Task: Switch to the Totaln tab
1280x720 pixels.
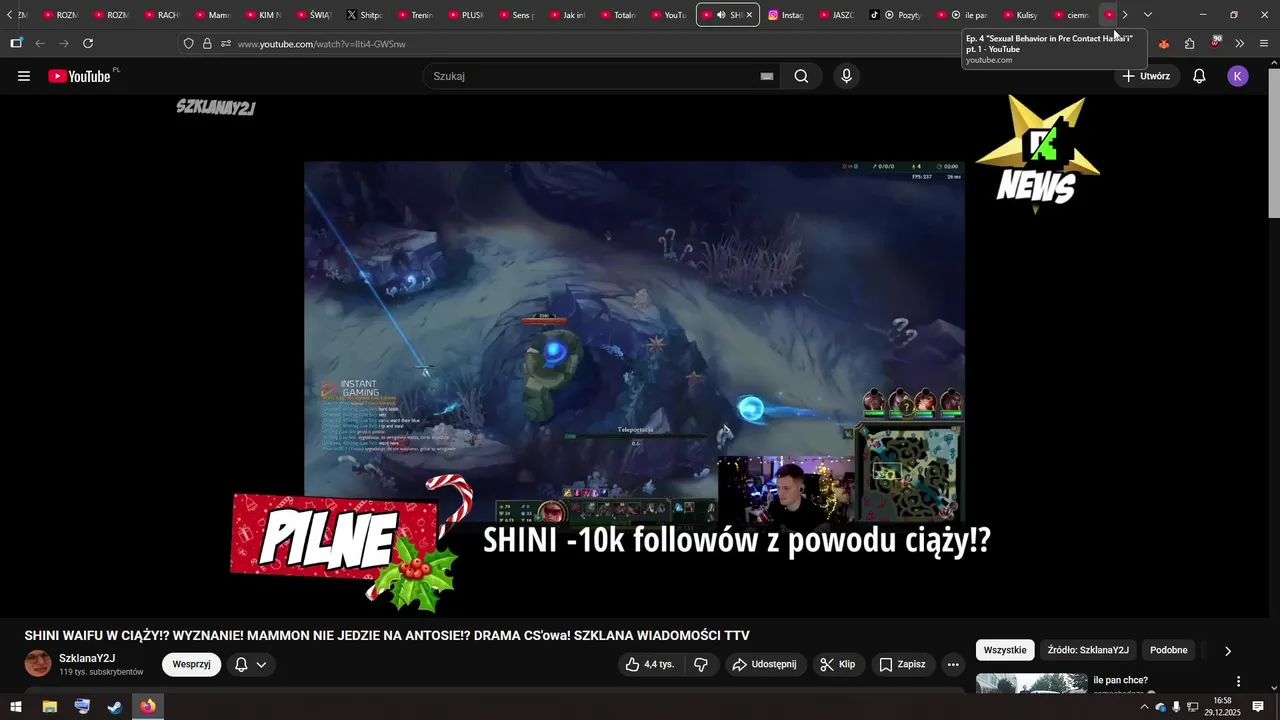Action: tap(617, 15)
